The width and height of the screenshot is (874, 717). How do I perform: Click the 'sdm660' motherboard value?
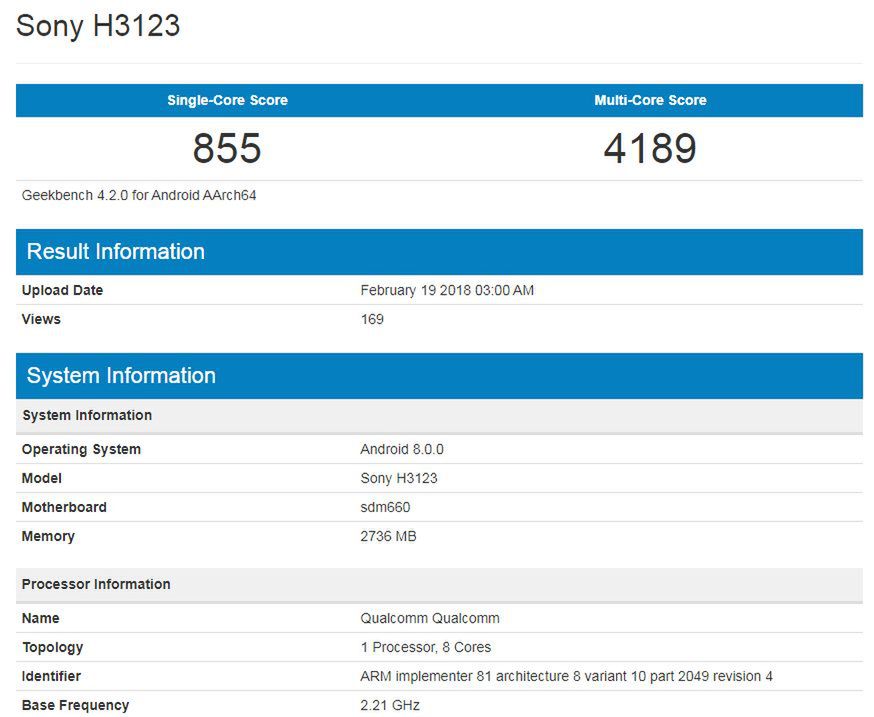coord(385,507)
